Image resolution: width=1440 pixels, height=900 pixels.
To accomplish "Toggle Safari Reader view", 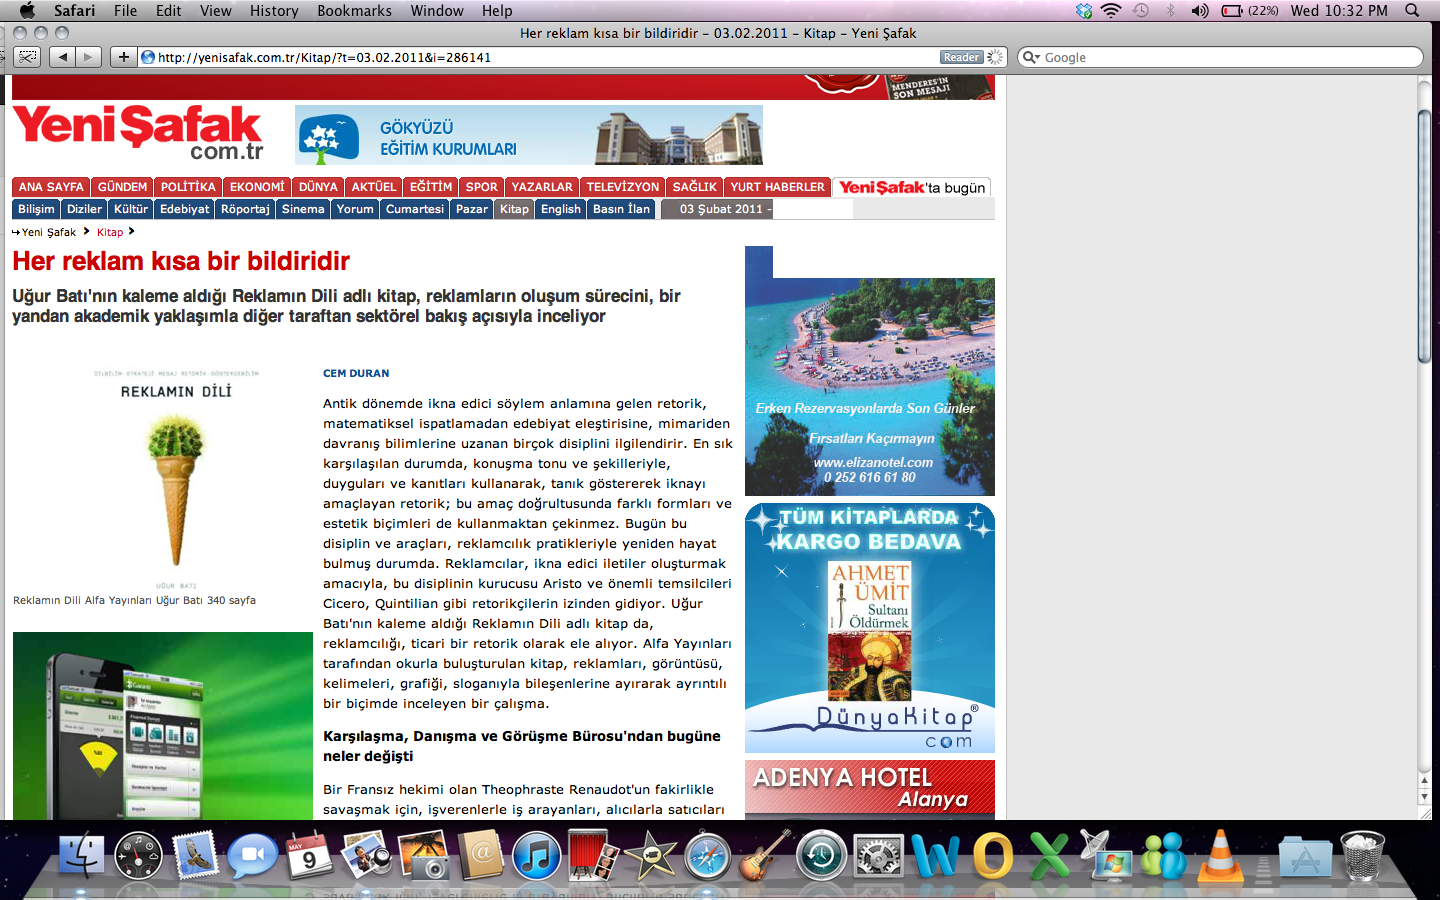I will [x=962, y=57].
